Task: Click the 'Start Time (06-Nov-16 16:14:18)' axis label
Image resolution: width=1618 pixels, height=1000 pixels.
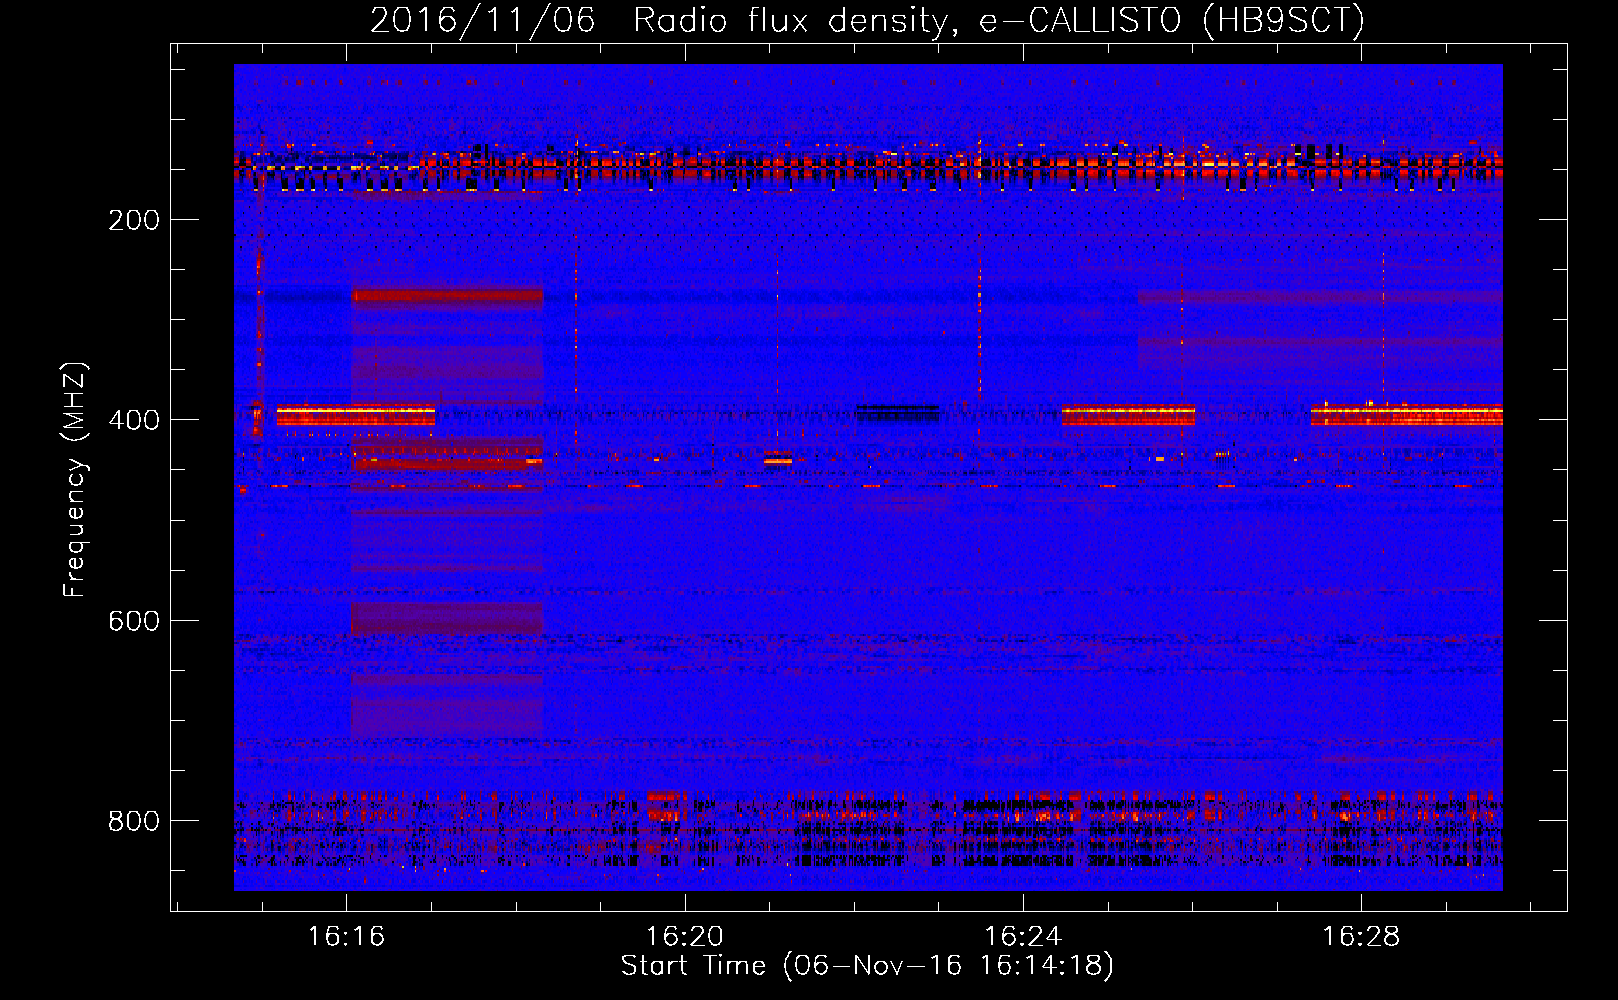Action: pyautogui.click(x=867, y=966)
